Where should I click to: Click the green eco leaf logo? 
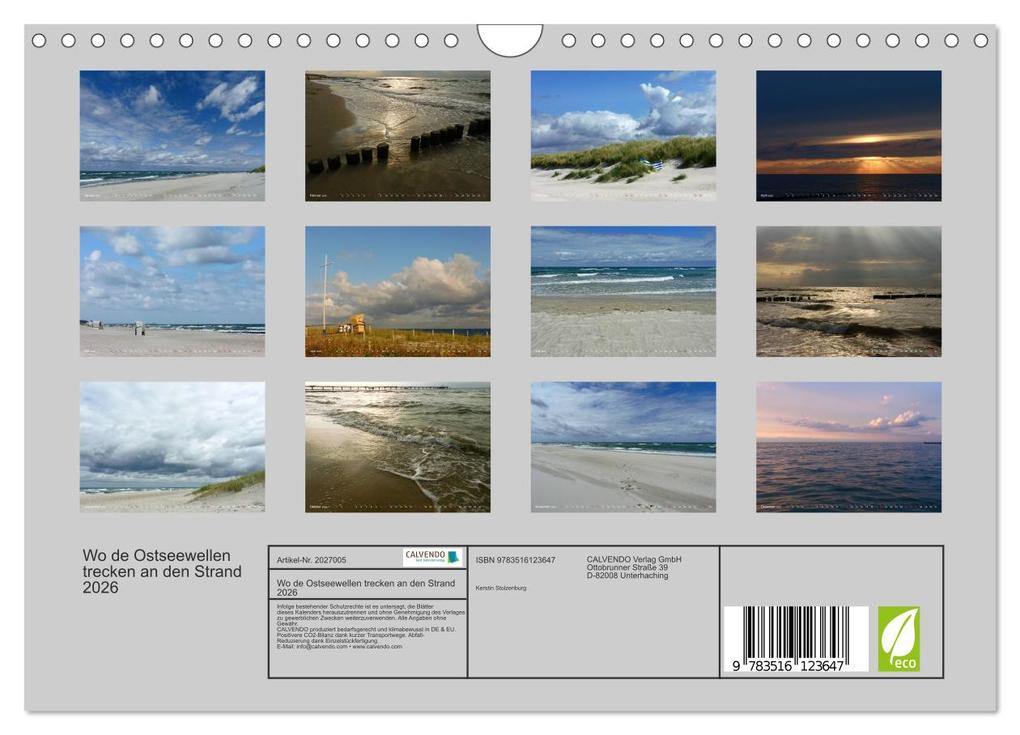coord(898,639)
